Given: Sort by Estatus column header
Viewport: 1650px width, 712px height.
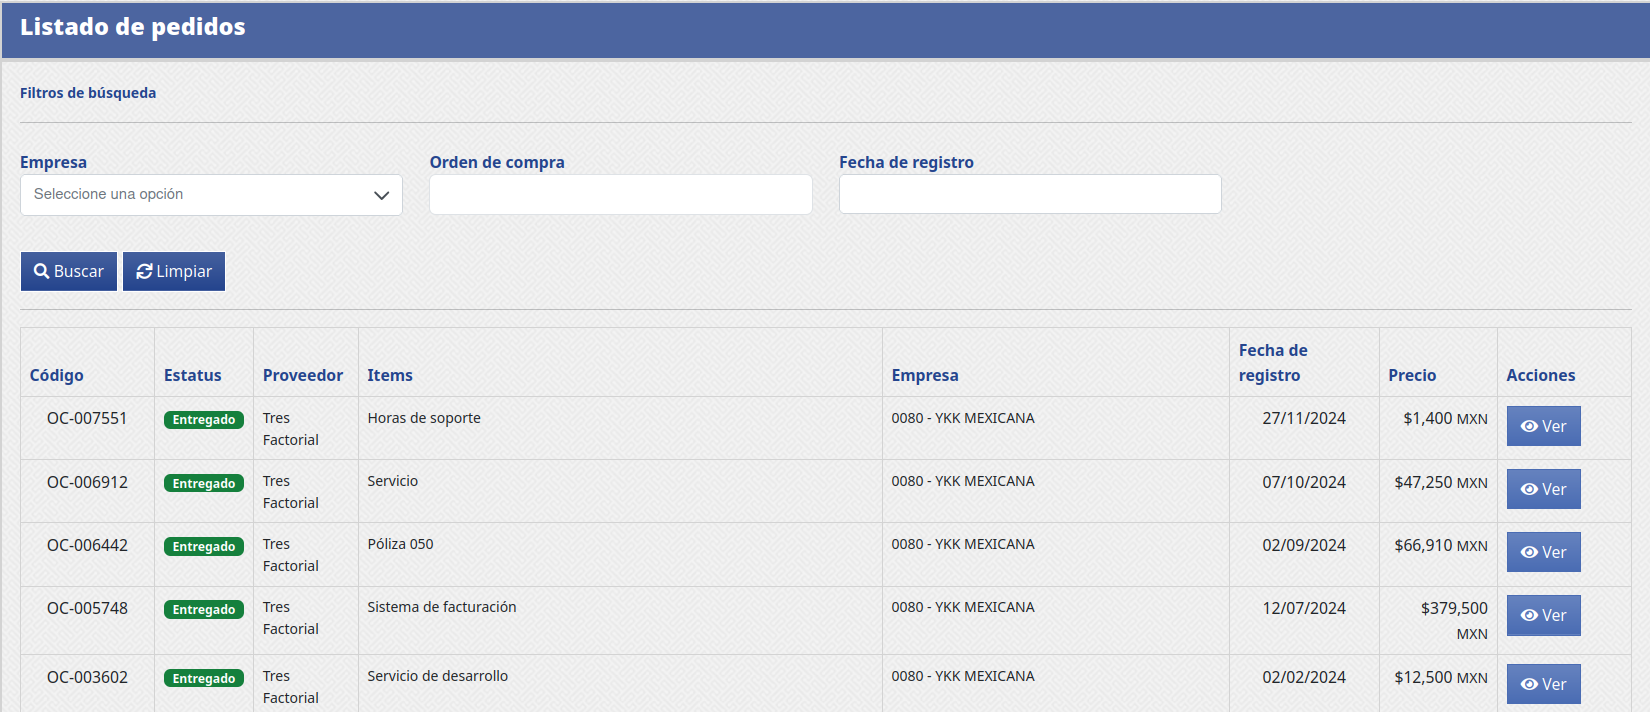Looking at the screenshot, I should pyautogui.click(x=193, y=375).
